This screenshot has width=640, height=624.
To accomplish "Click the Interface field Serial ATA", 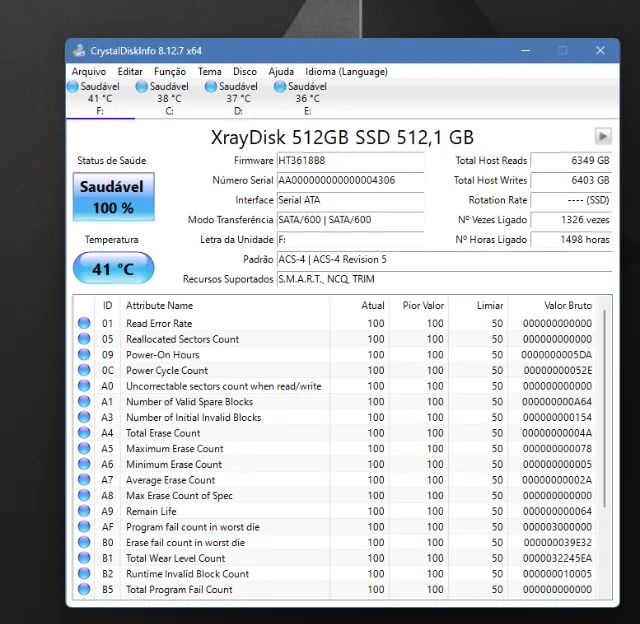I will (x=350, y=200).
